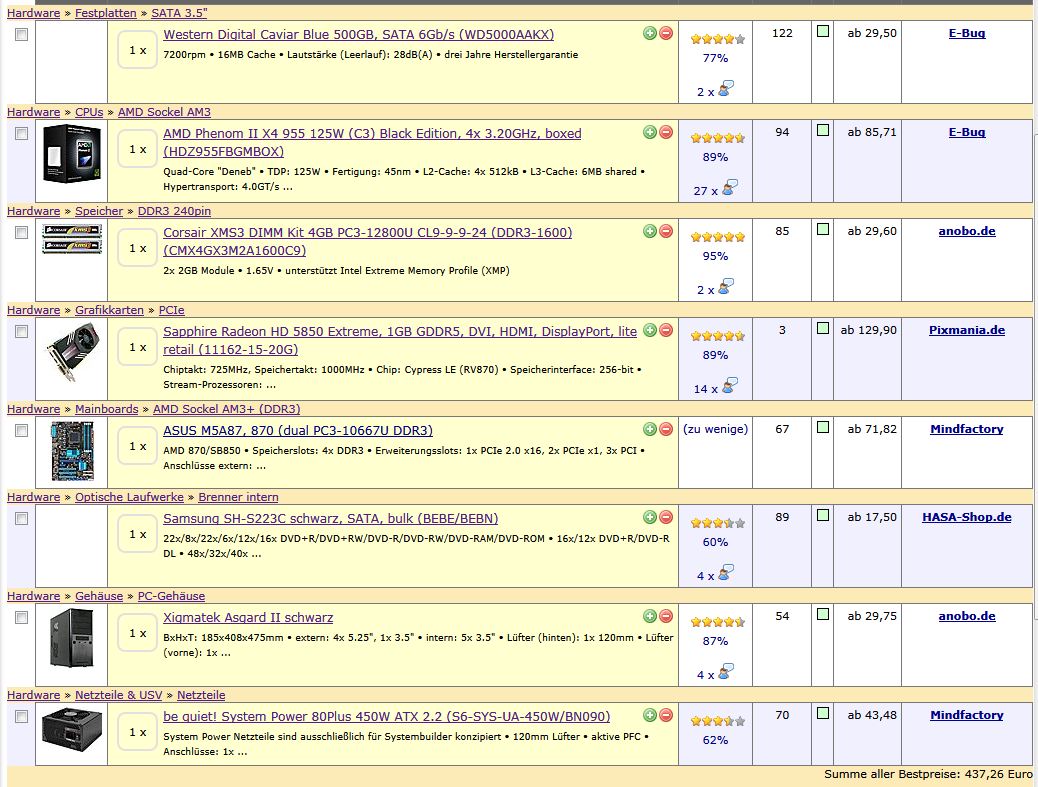Click red minus for Samsung SH-S223C
Image resolution: width=1038 pixels, height=787 pixels.
(x=666, y=517)
